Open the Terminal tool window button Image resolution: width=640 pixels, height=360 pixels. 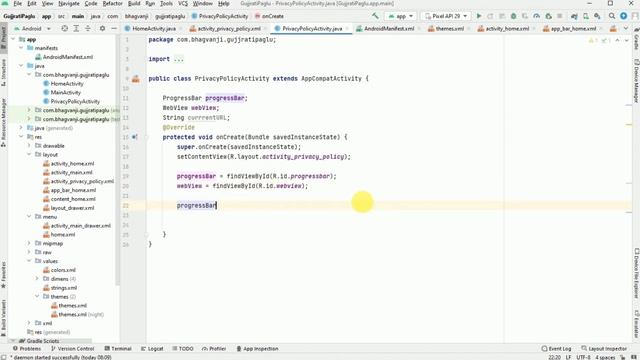click(118, 349)
